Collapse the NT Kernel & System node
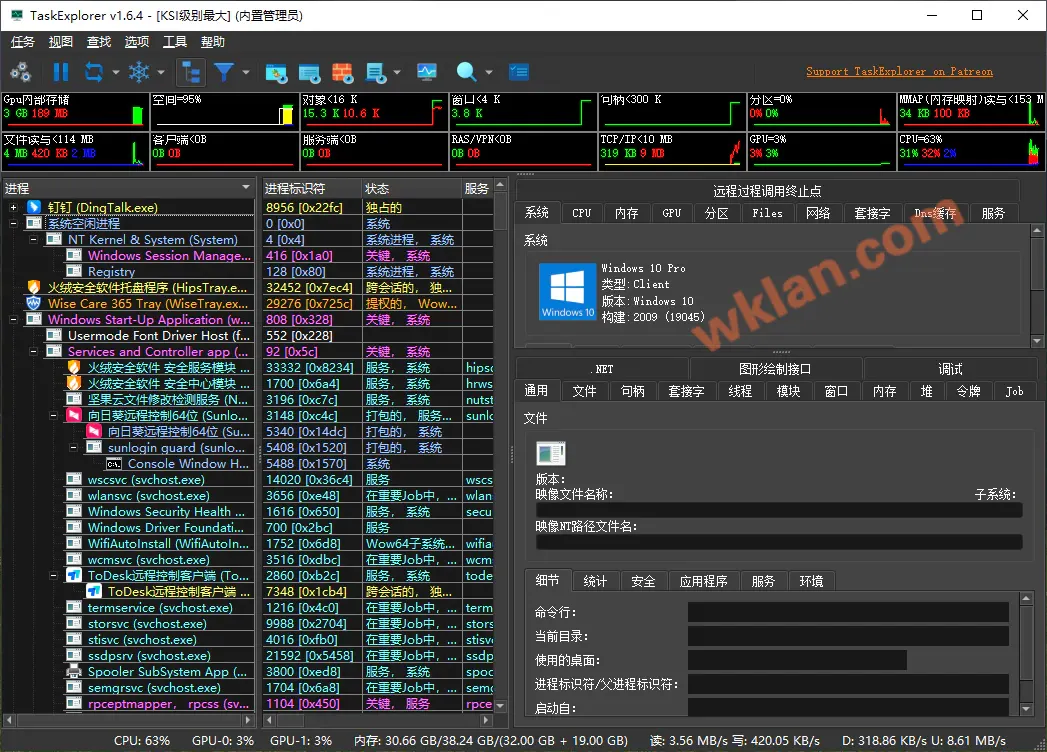Image resolution: width=1047 pixels, height=752 pixels. coord(33,240)
